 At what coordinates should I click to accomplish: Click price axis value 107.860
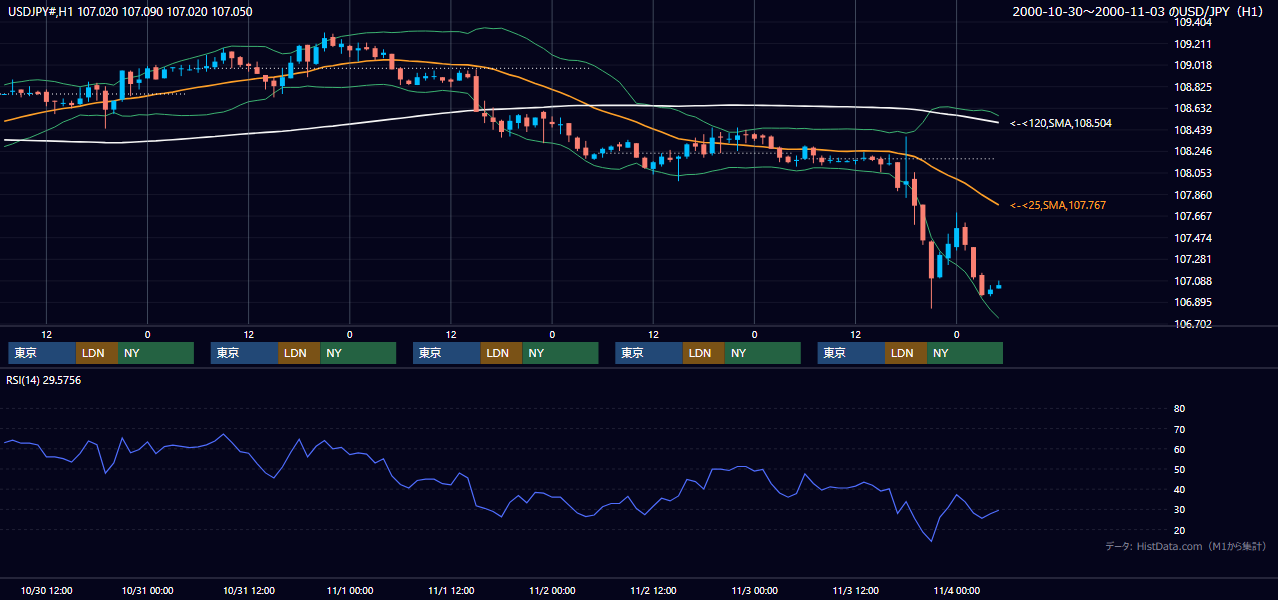point(1192,195)
